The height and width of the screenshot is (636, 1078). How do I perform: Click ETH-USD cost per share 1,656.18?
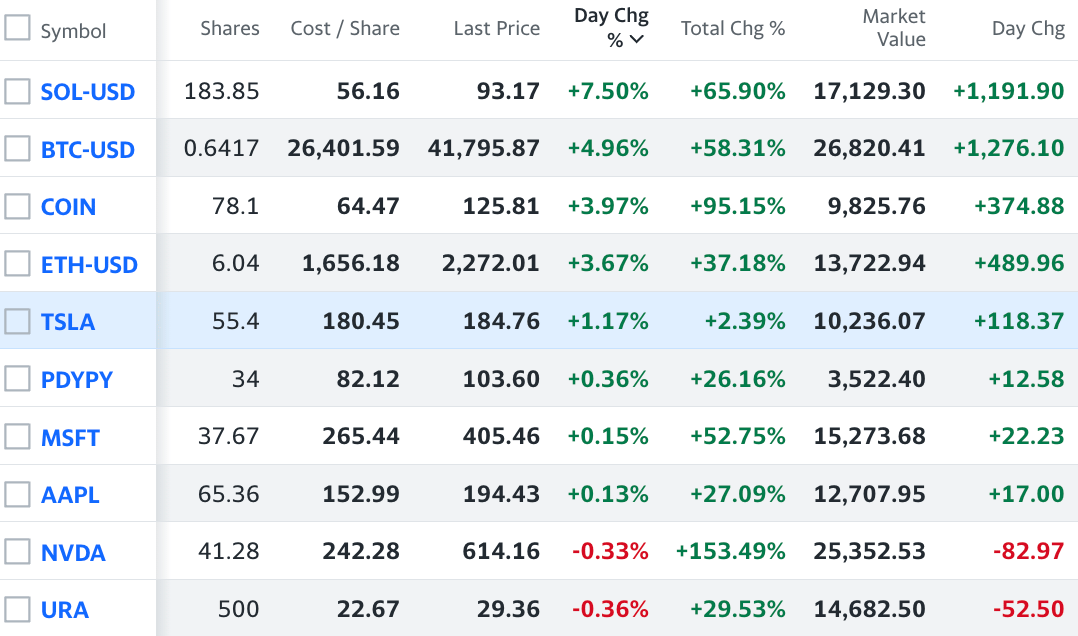[351, 263]
